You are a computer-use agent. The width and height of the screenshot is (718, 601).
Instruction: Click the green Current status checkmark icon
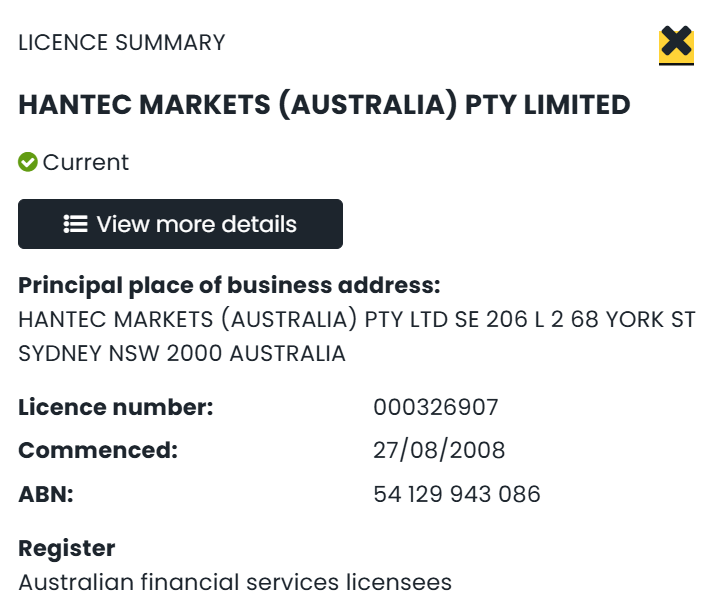28,162
